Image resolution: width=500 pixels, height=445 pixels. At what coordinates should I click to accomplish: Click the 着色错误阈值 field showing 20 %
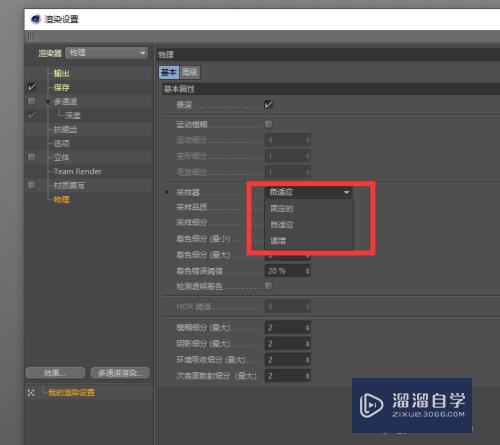pos(285,271)
